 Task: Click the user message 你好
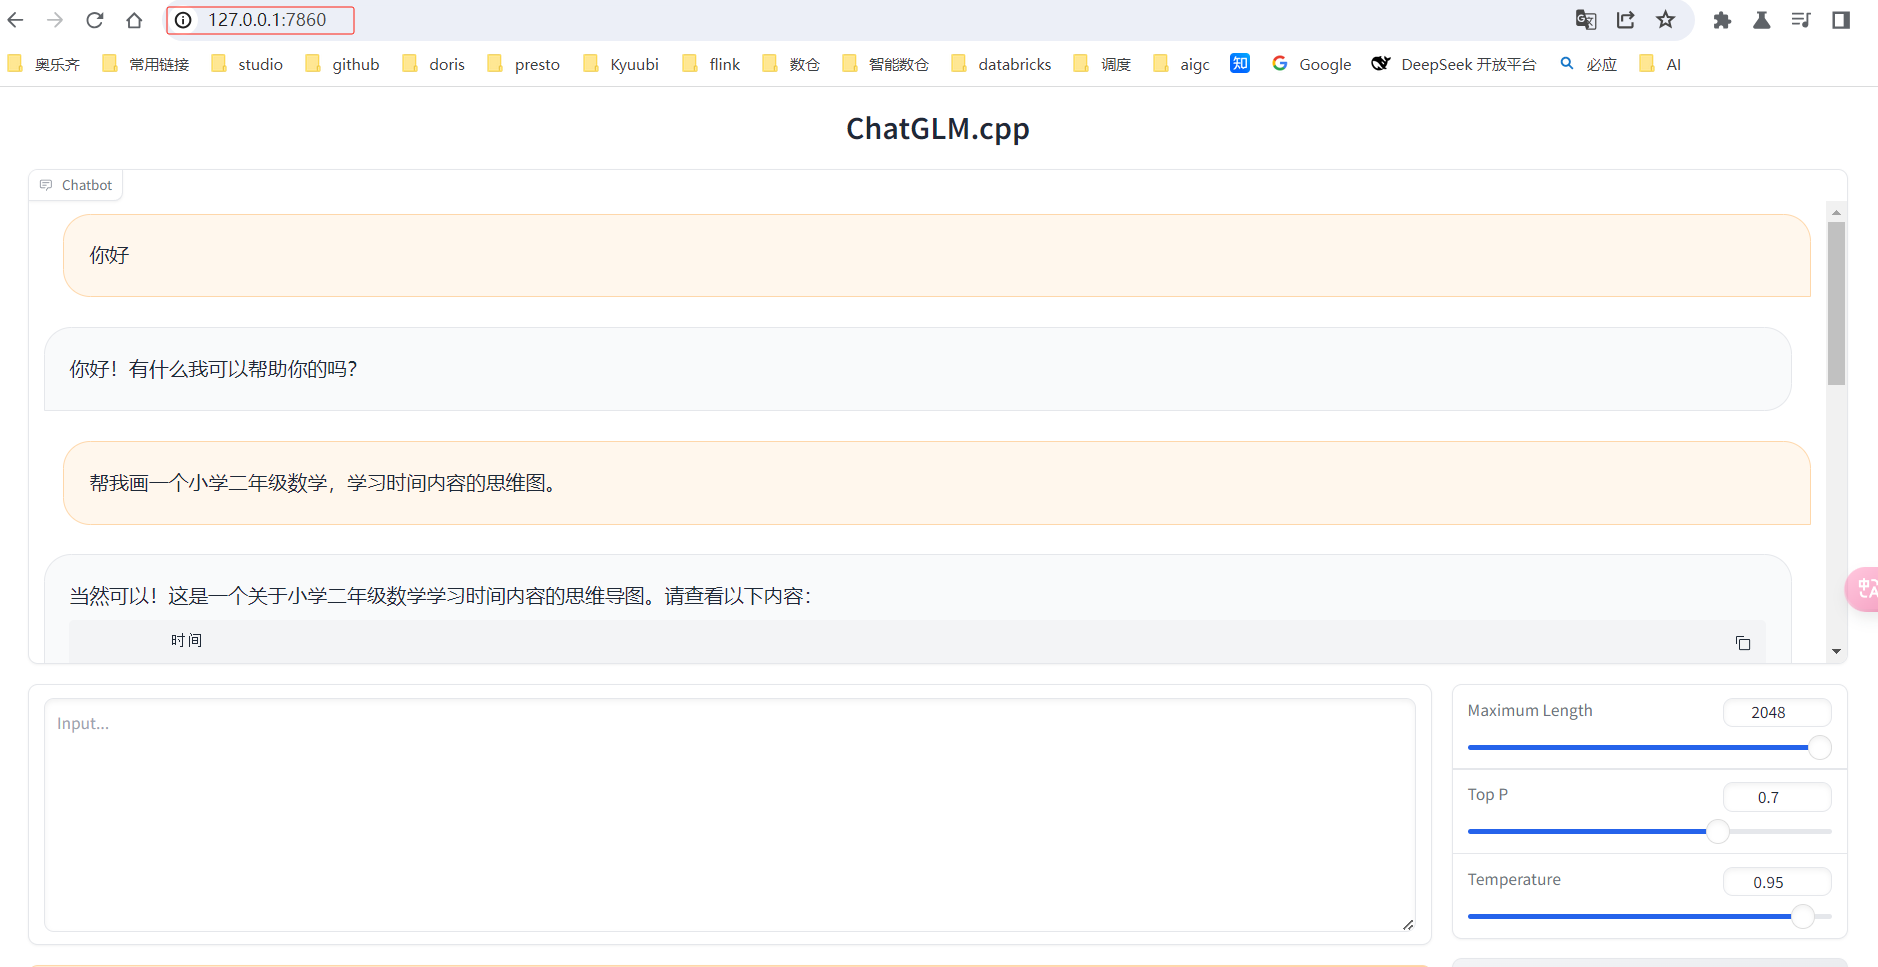pyautogui.click(x=936, y=255)
